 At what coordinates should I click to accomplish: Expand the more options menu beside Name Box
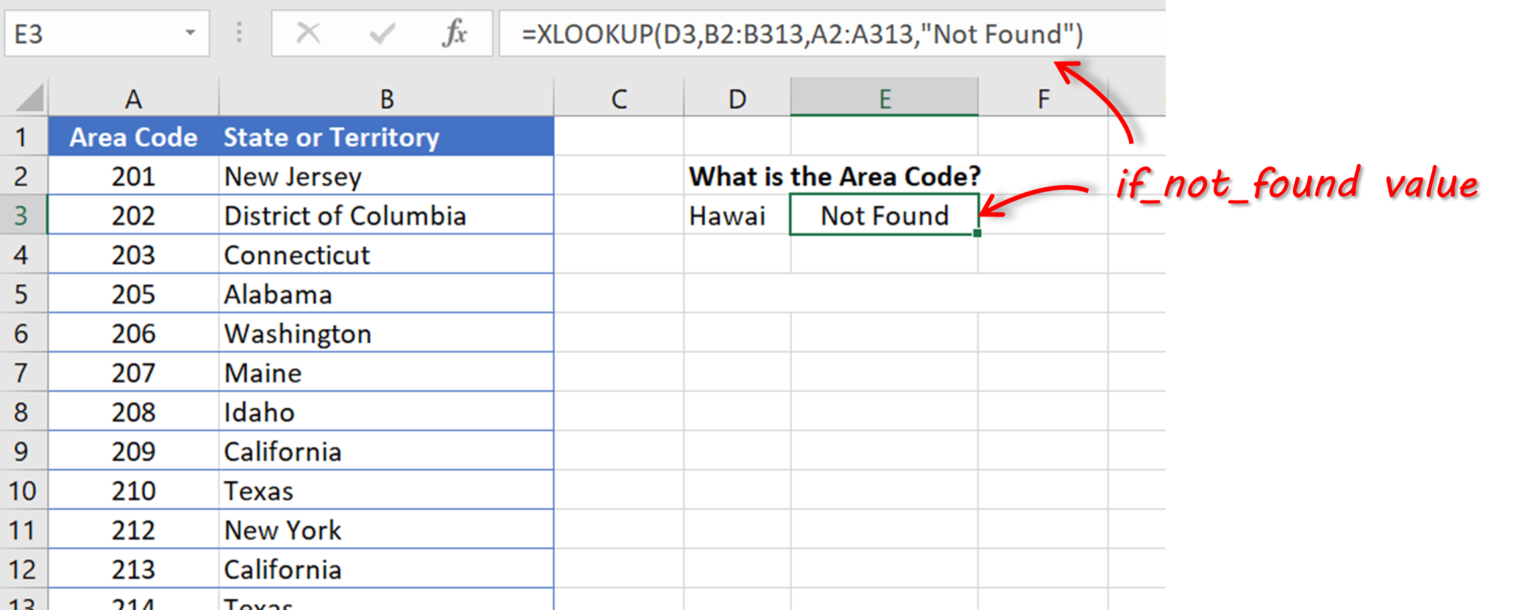(240, 32)
